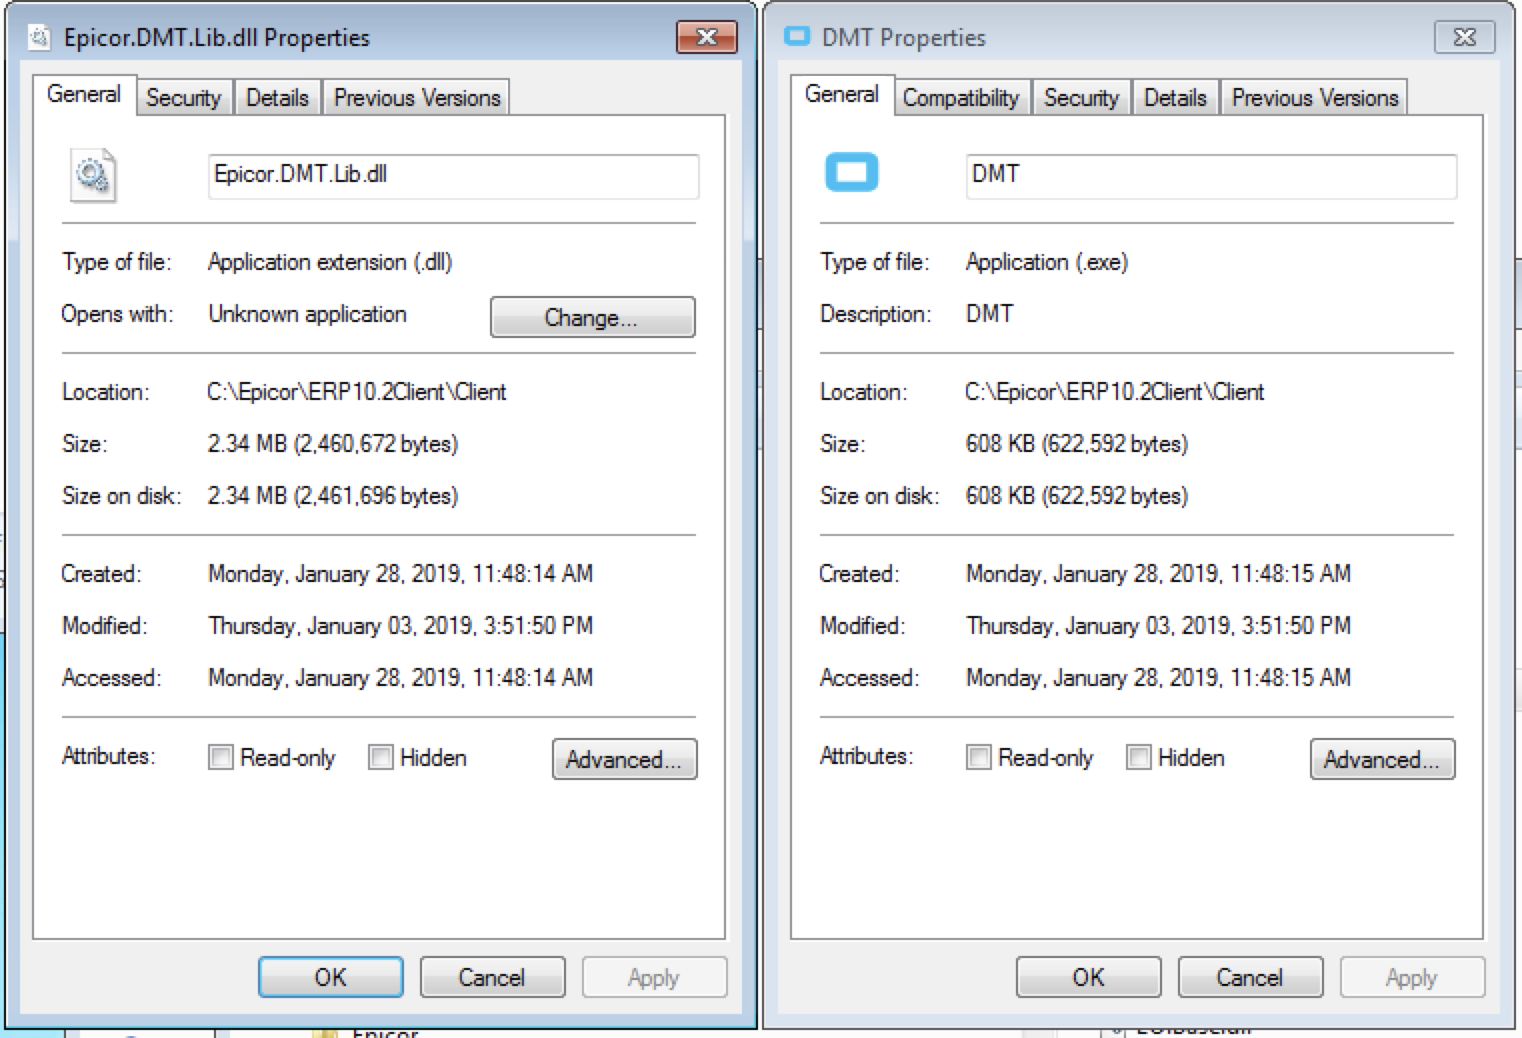1522x1038 pixels.
Task: Open Advanced attributes in DMT Properties
Action: pyautogui.click(x=1382, y=759)
